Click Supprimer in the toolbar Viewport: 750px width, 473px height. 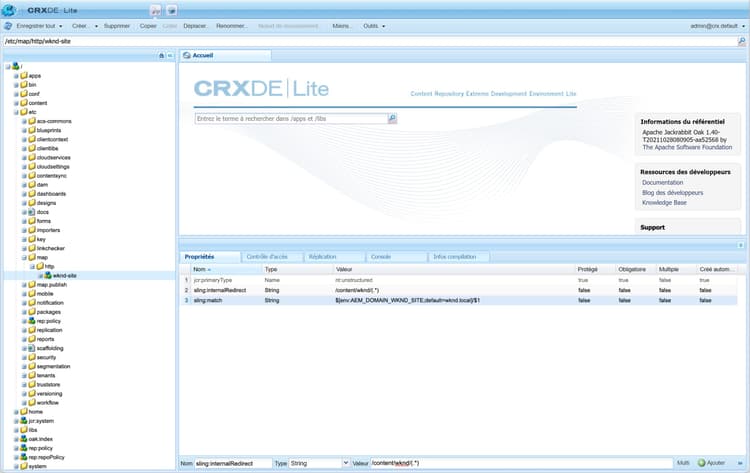point(117,26)
